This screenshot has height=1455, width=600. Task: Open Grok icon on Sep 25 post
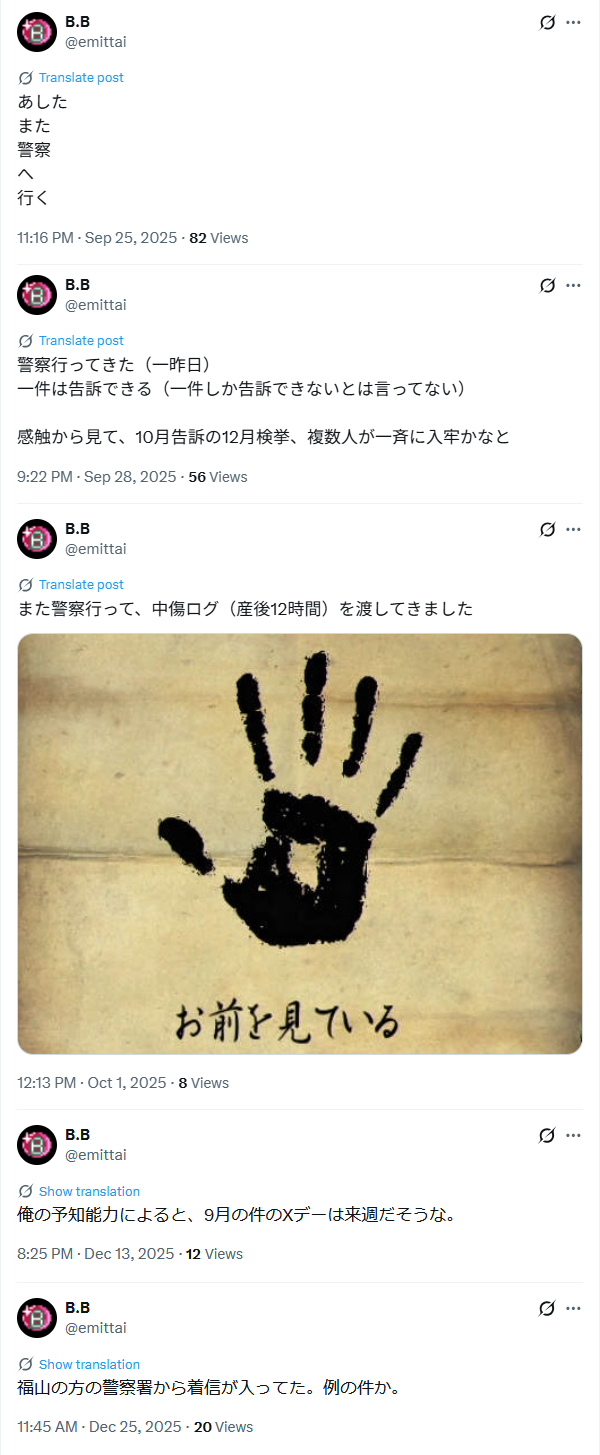coord(547,22)
